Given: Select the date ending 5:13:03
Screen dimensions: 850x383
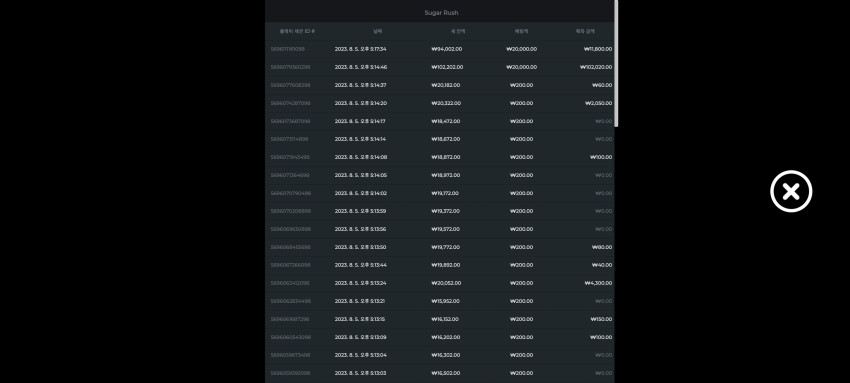Looking at the screenshot, I should 360,373.
